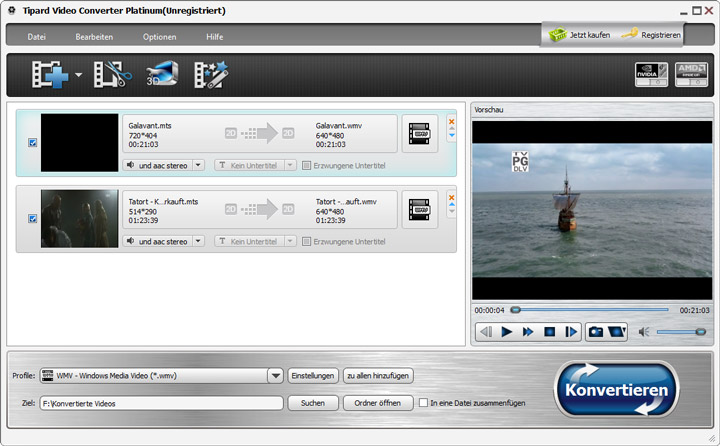Open the Datei menu

pyautogui.click(x=36, y=37)
